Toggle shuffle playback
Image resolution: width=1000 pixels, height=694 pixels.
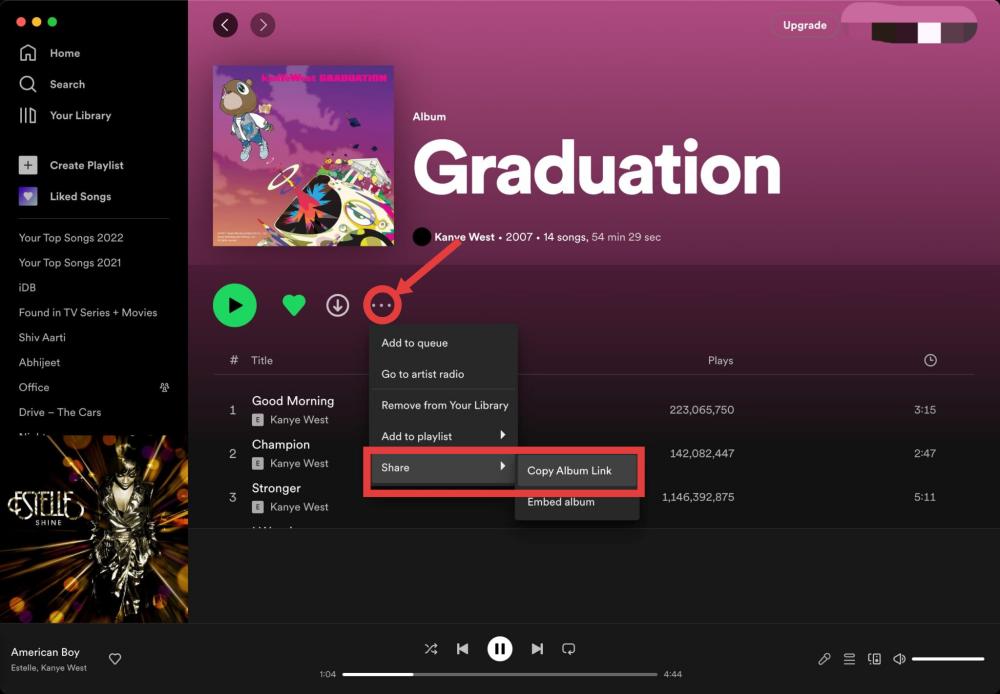(x=430, y=649)
